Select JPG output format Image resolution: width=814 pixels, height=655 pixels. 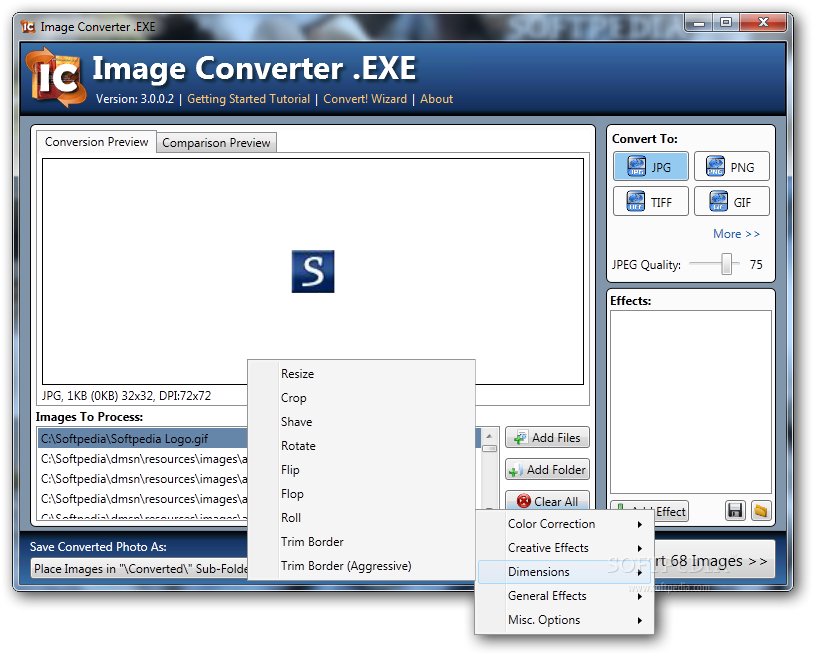650,167
